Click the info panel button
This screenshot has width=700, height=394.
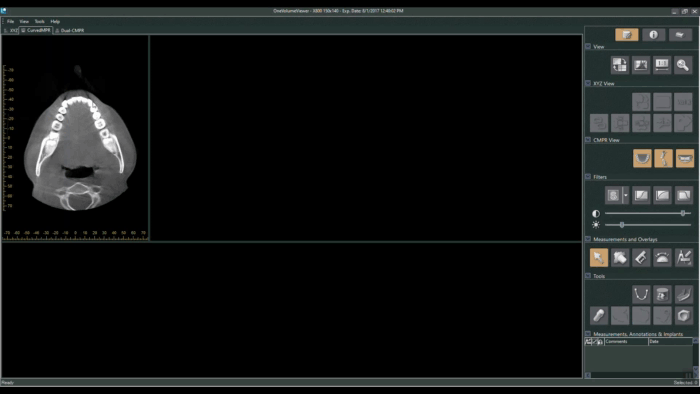pyautogui.click(x=653, y=35)
